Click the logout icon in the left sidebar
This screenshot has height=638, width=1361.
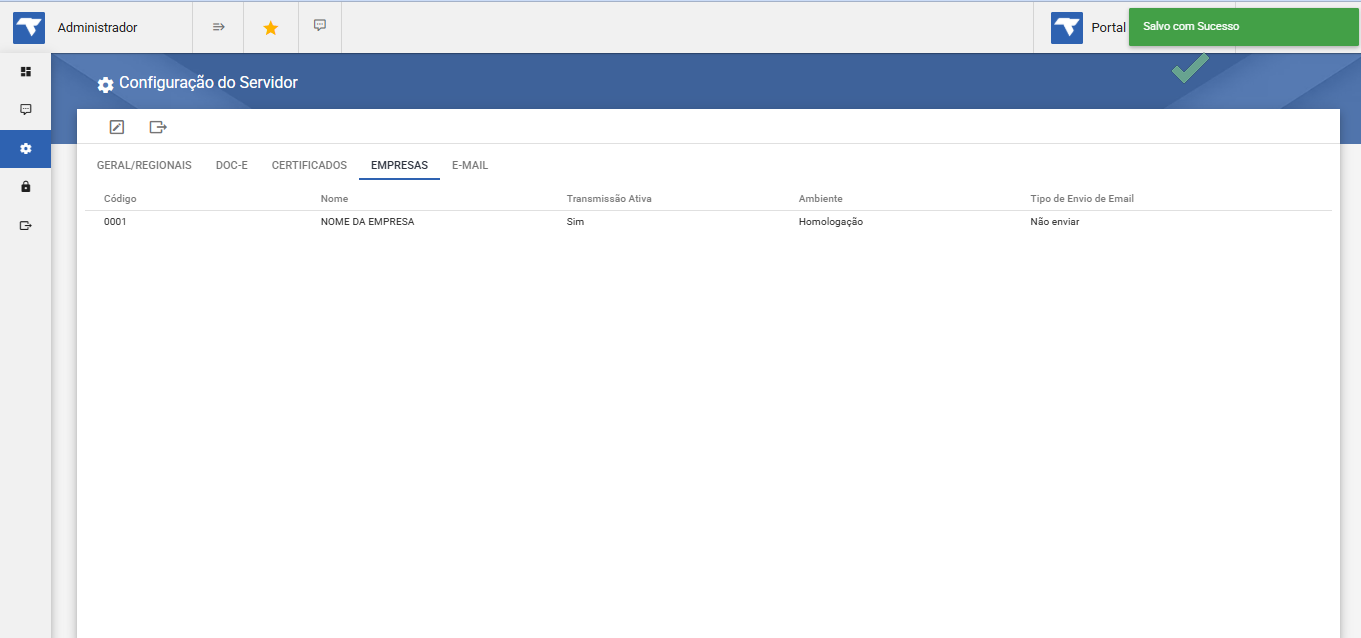point(26,225)
